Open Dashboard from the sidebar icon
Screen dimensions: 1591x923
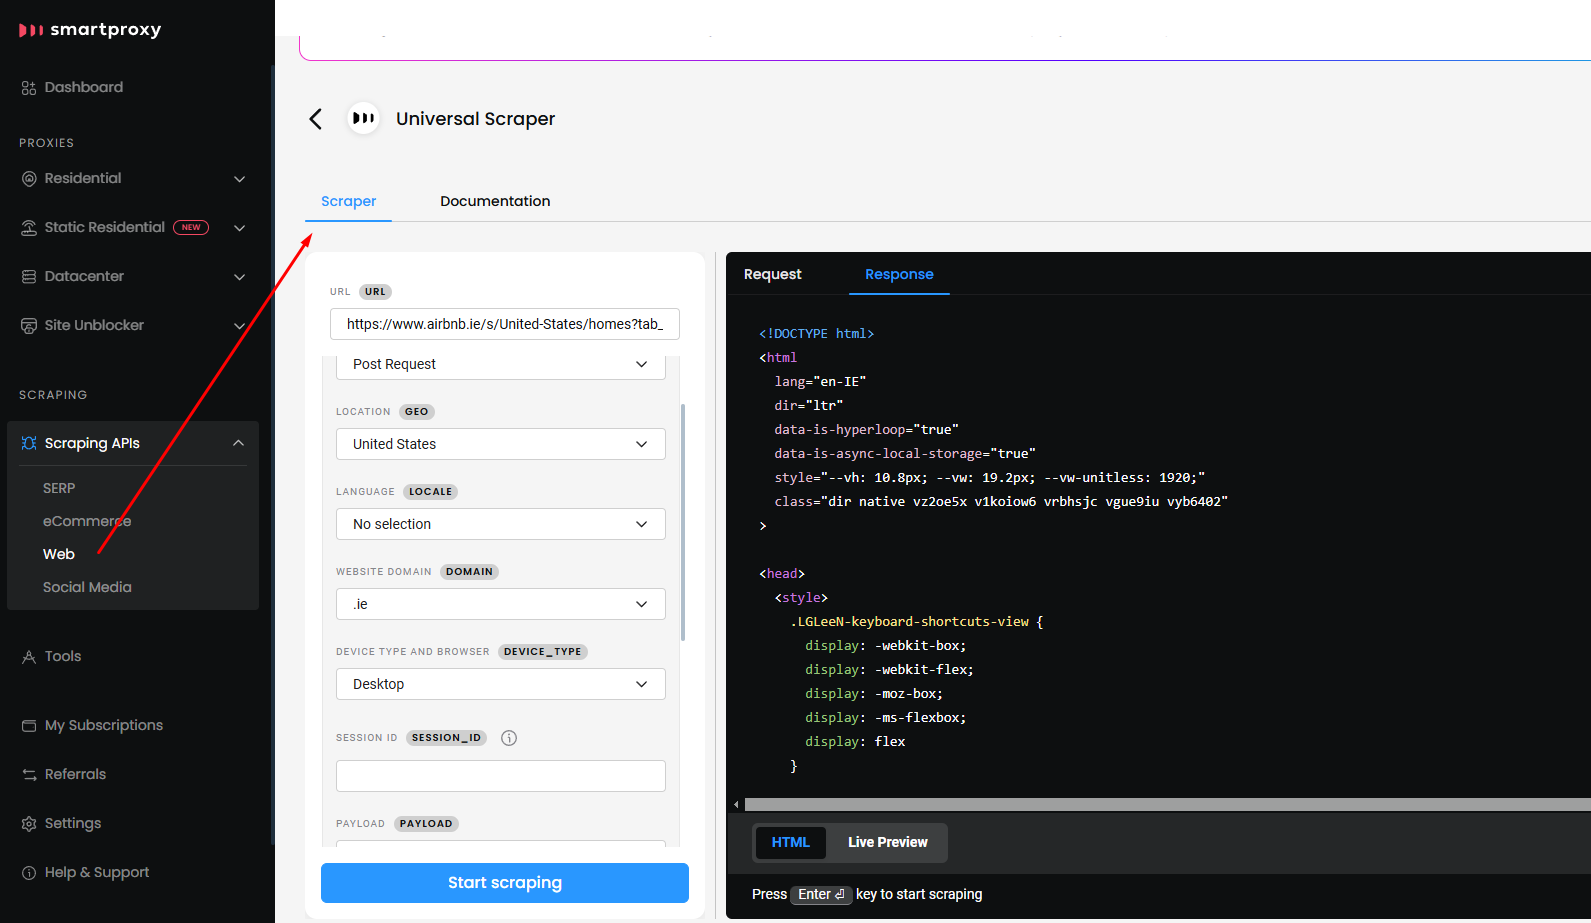coord(29,88)
